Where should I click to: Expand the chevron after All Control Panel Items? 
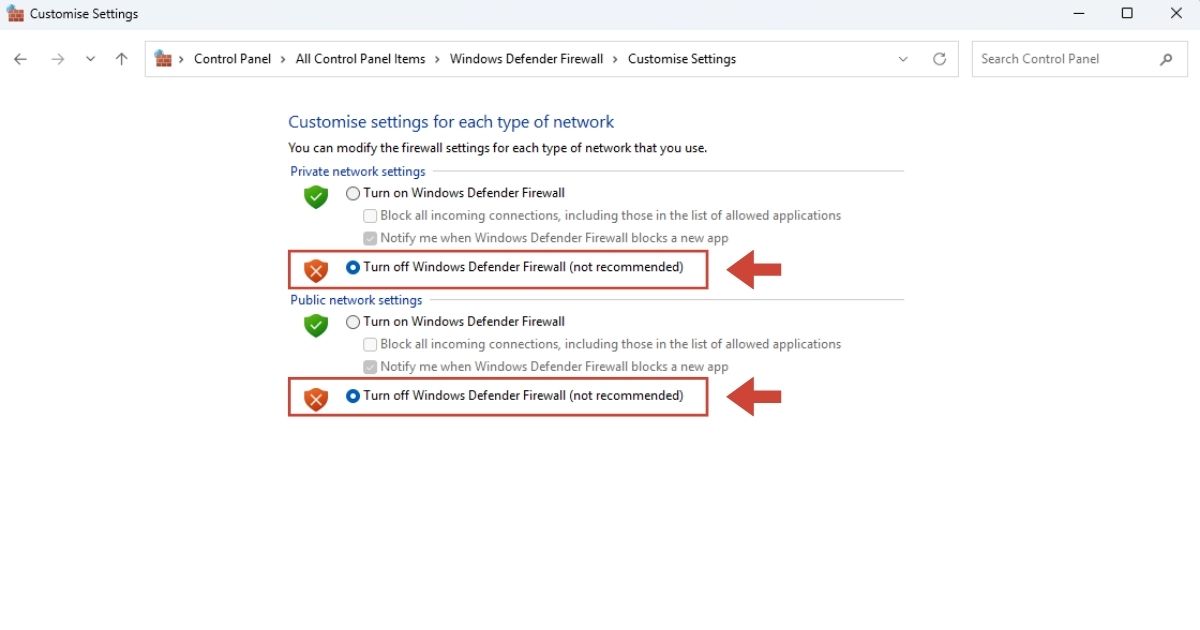point(438,59)
